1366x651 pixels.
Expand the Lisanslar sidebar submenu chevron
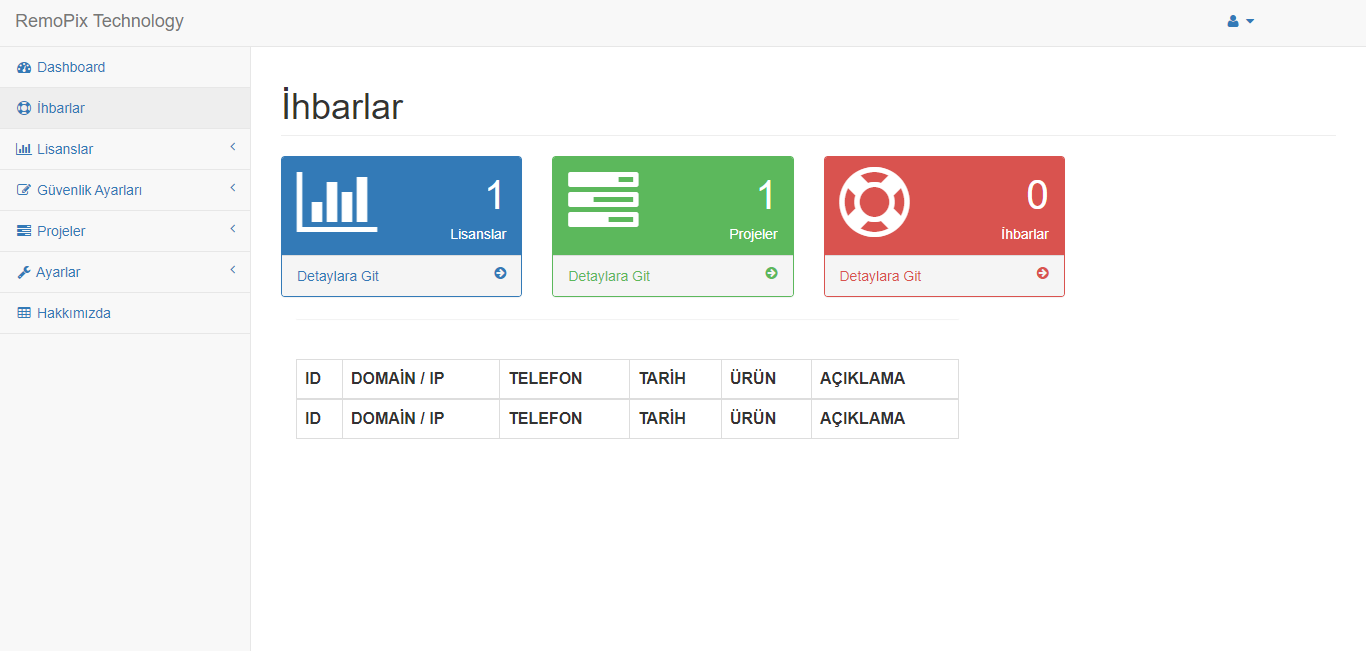[x=232, y=148]
